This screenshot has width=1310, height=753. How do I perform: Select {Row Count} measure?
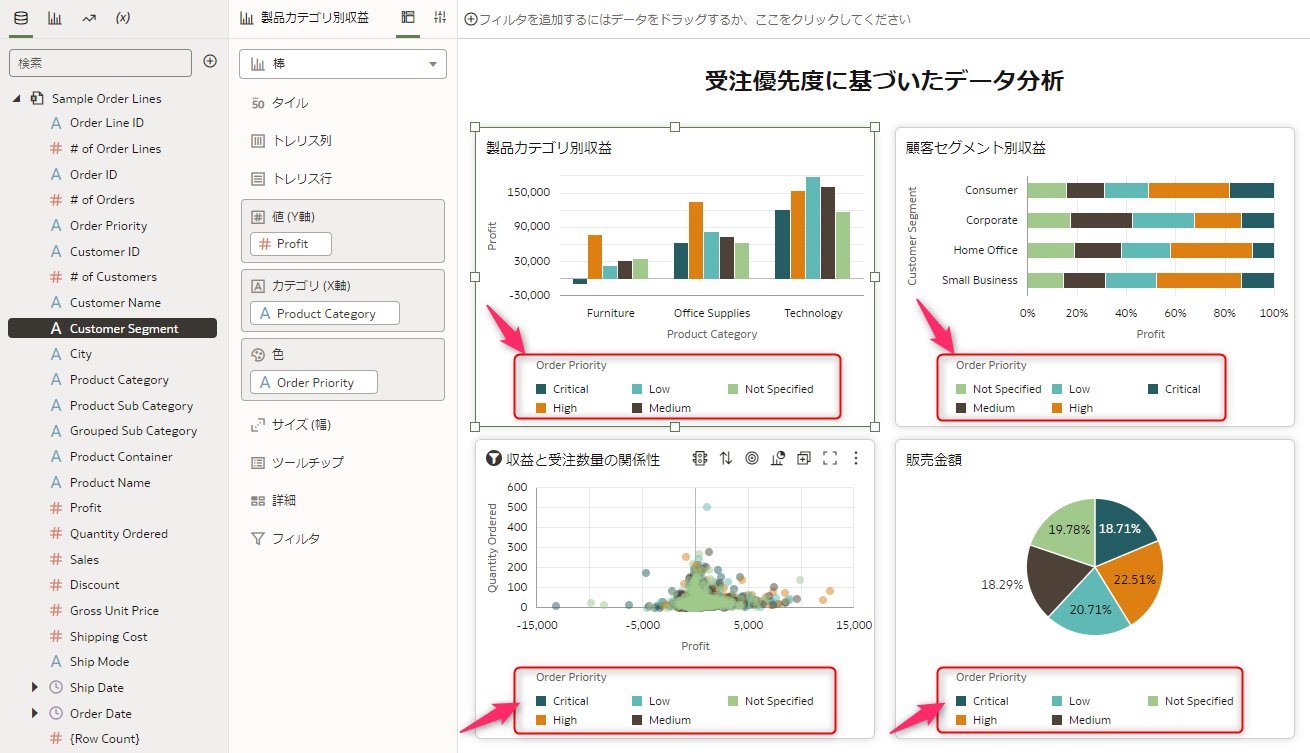click(x=104, y=738)
